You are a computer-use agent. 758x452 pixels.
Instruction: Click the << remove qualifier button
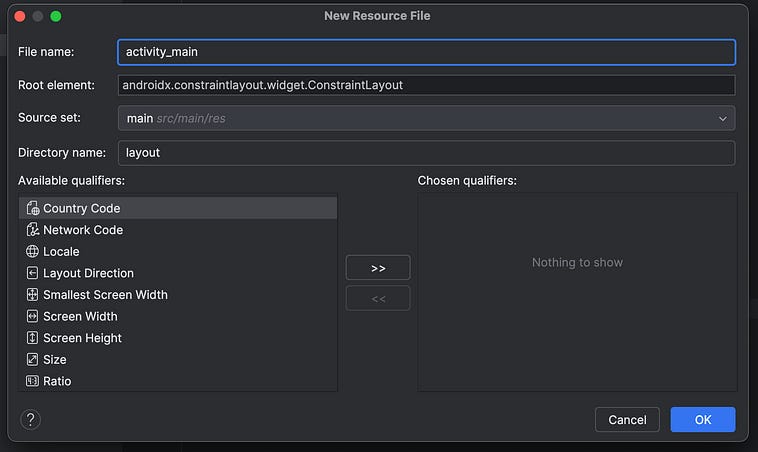pos(378,299)
